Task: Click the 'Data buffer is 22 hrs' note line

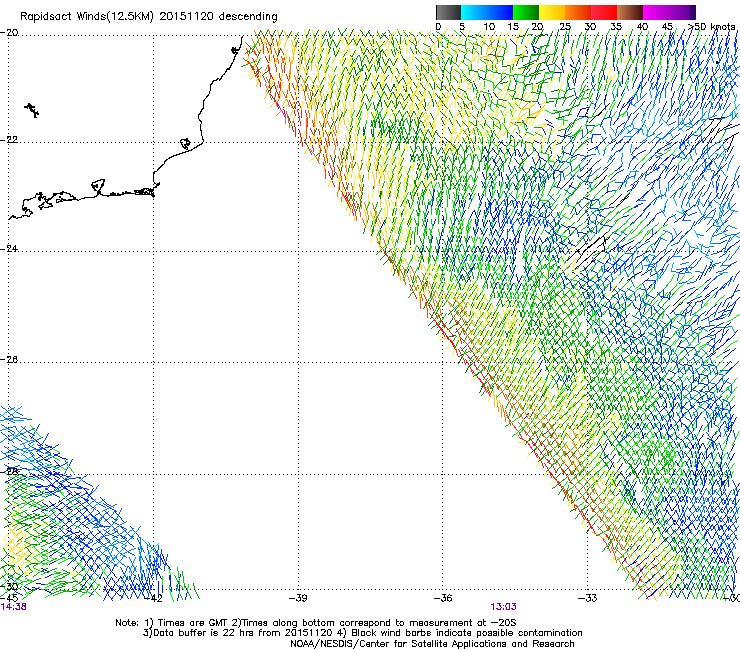Action: pyautogui.click(x=362, y=633)
